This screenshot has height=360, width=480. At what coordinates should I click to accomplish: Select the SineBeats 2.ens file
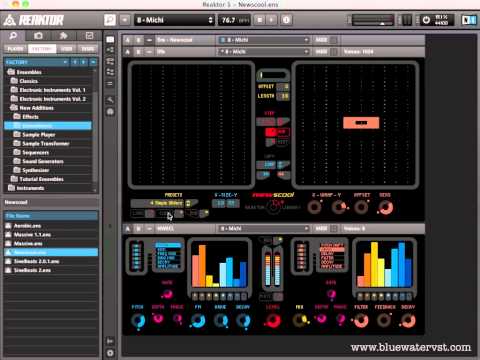[x=51, y=270]
